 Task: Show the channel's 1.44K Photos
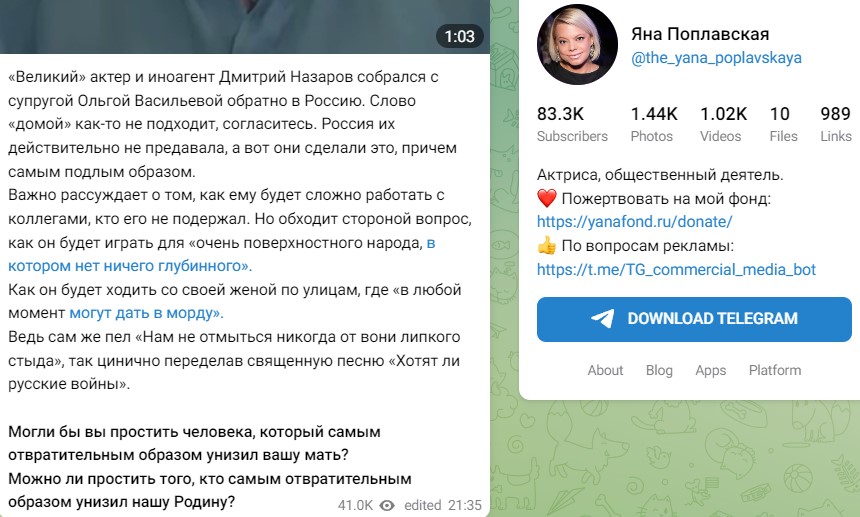654,124
